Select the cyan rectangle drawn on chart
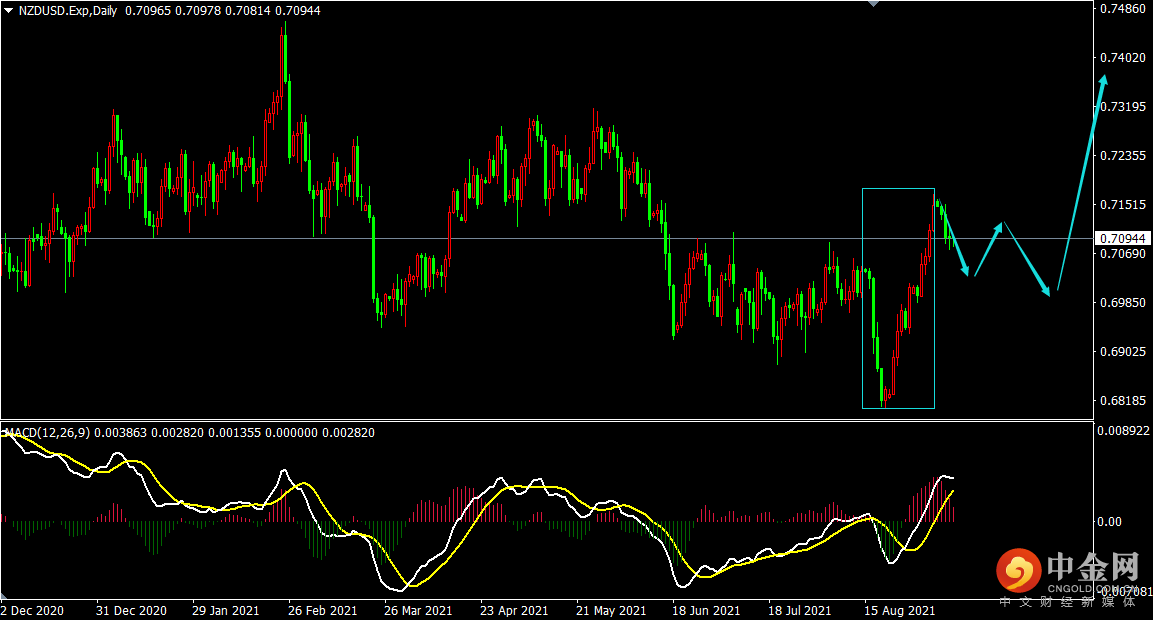The height and width of the screenshot is (620, 1153). [x=863, y=298]
